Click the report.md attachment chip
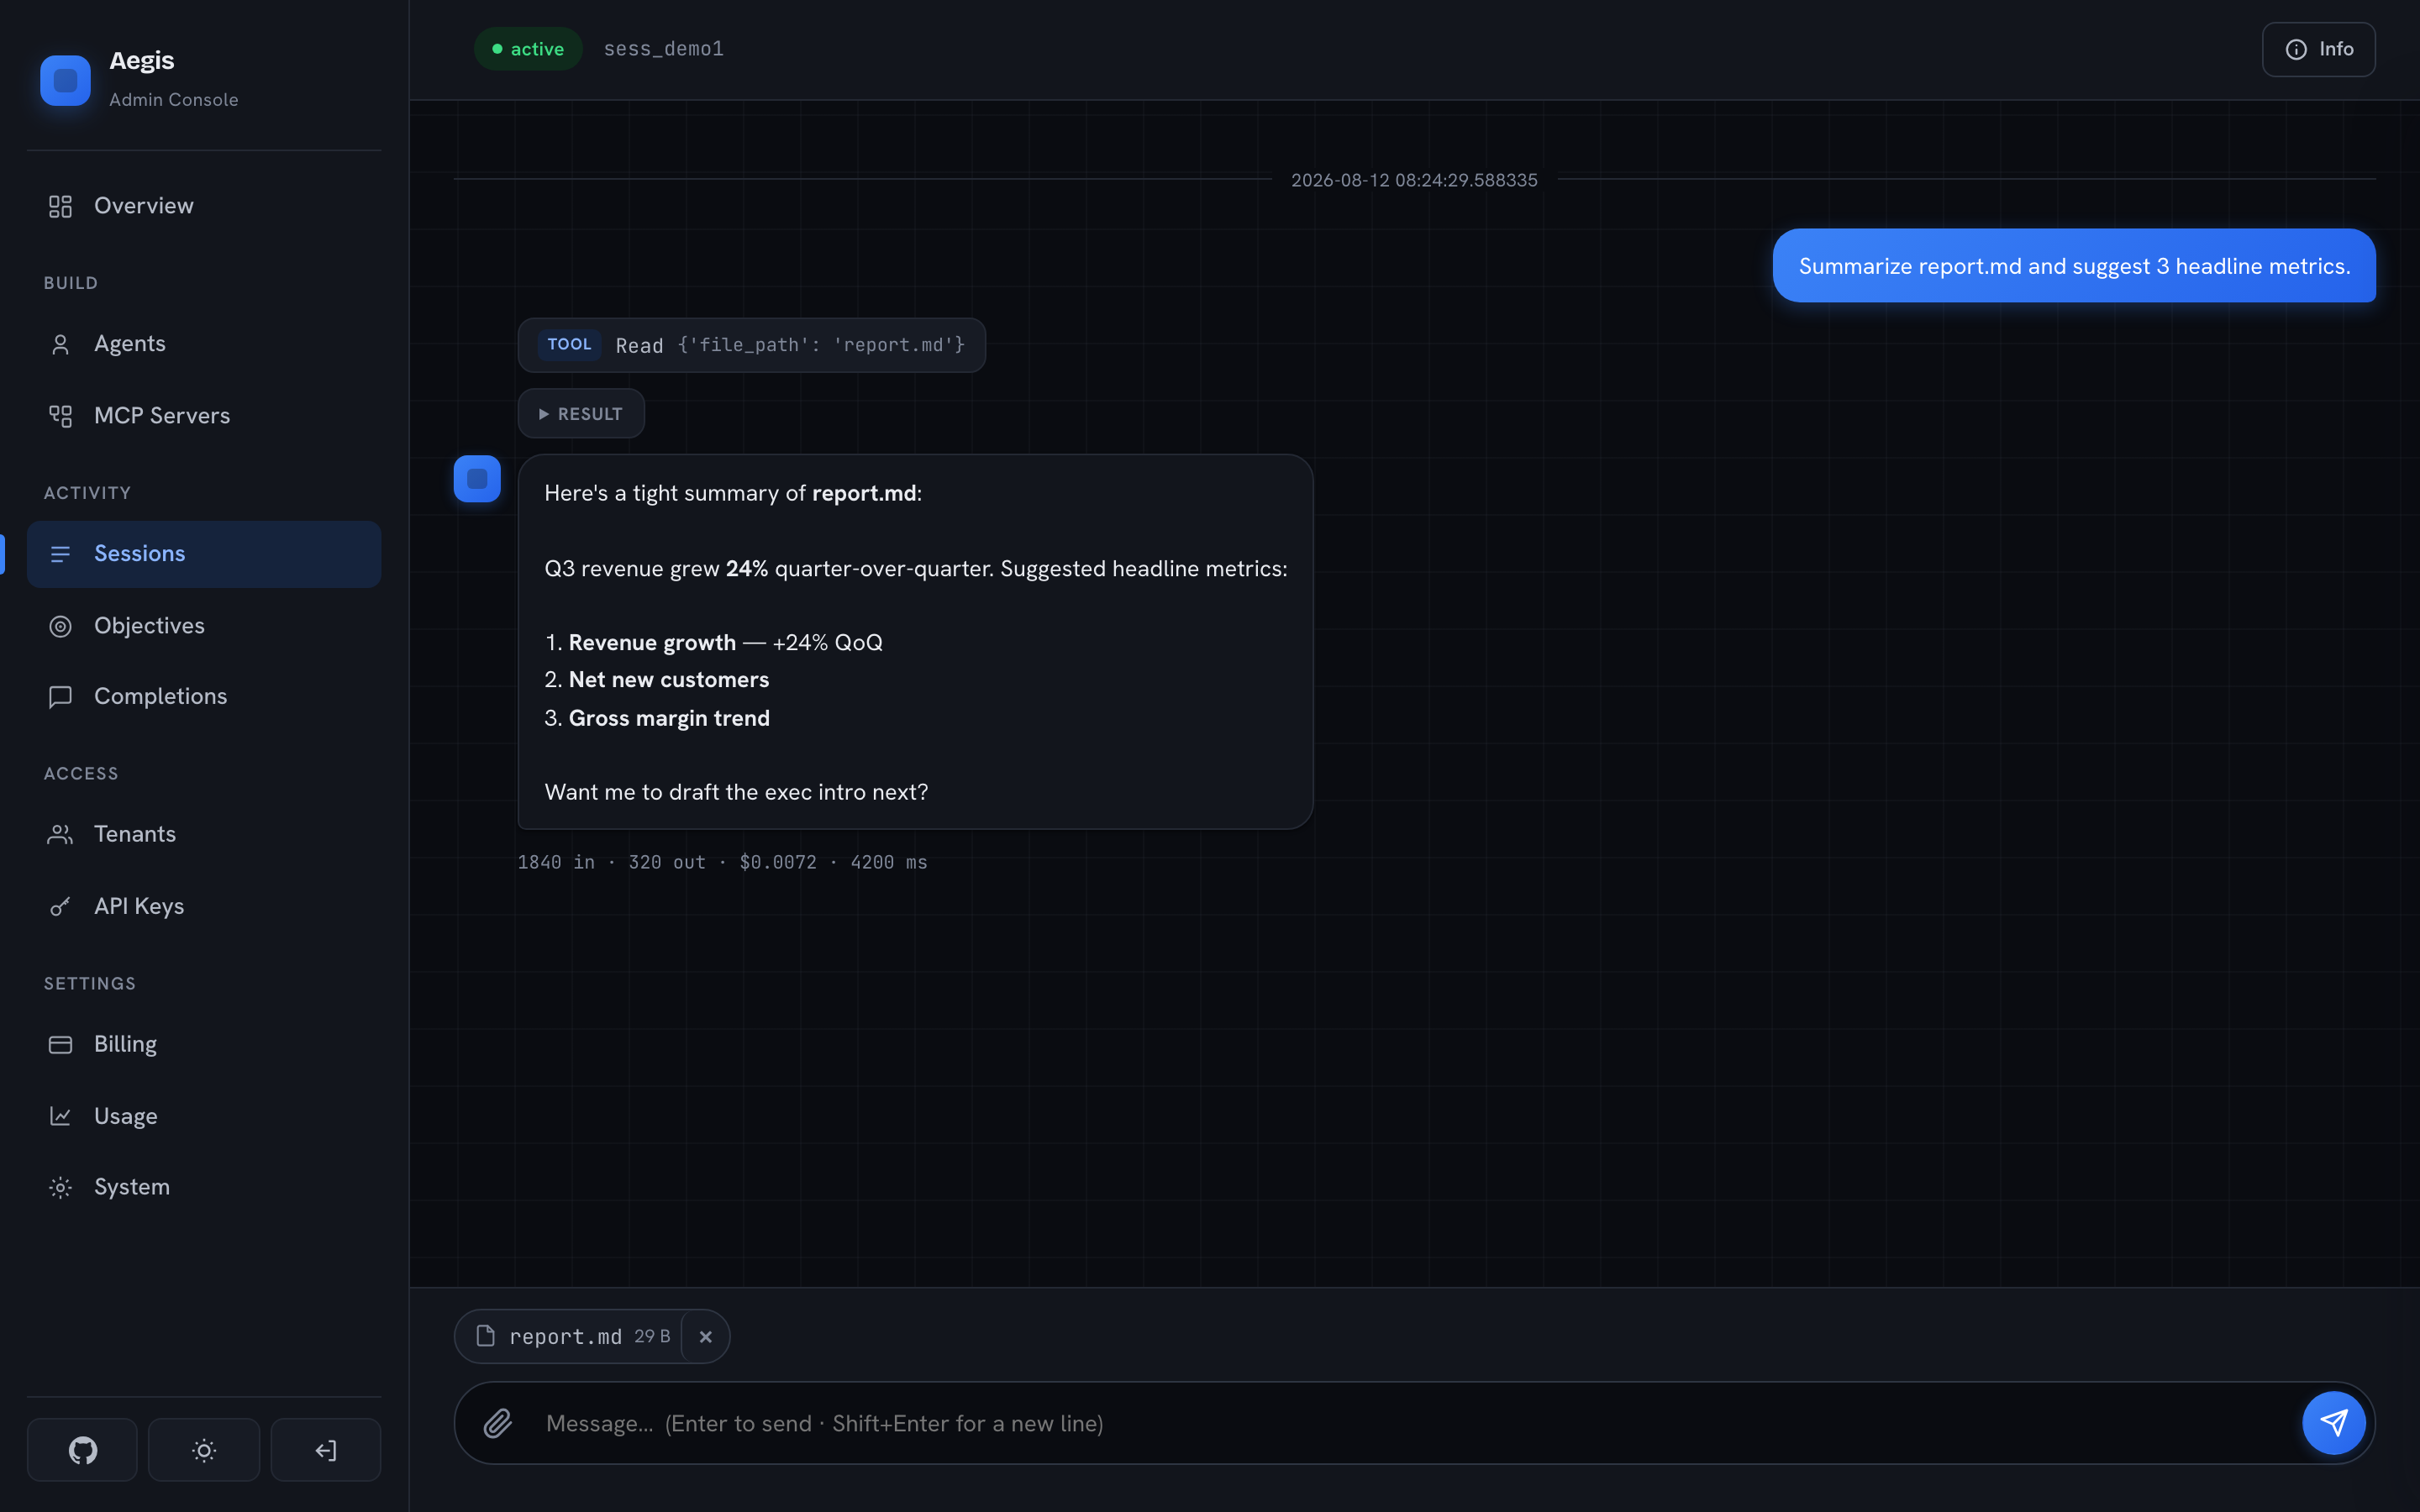 pos(591,1337)
